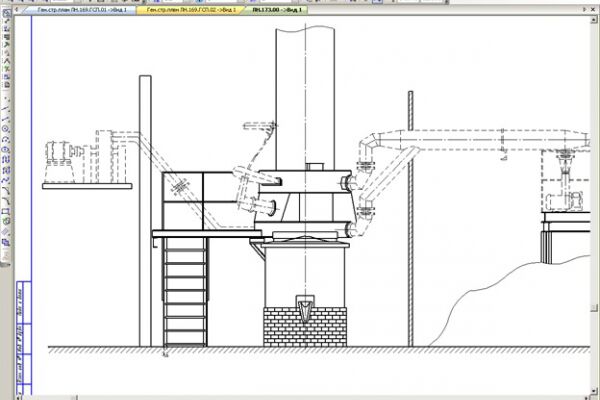Click the scroll-left arrow at bottom left
Viewport: 600px width, 400px height.
tap(20, 397)
